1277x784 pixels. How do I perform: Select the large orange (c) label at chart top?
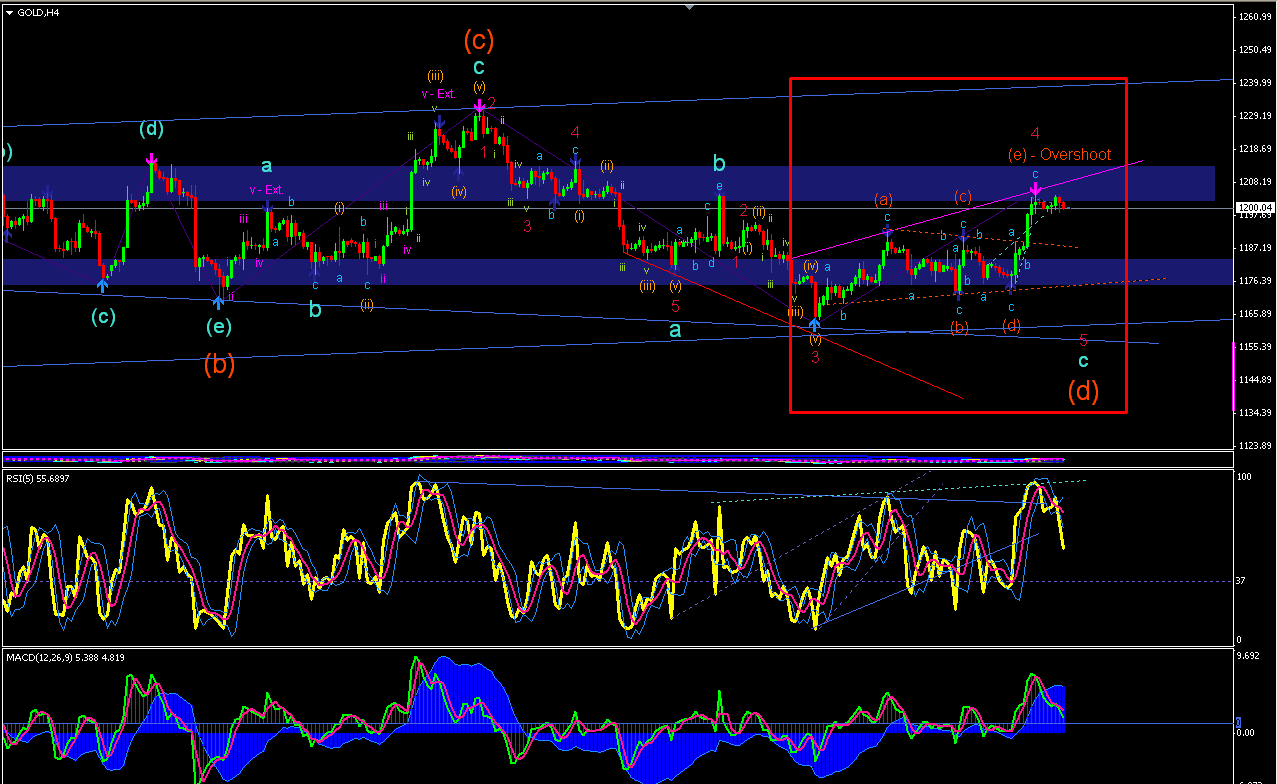click(479, 40)
